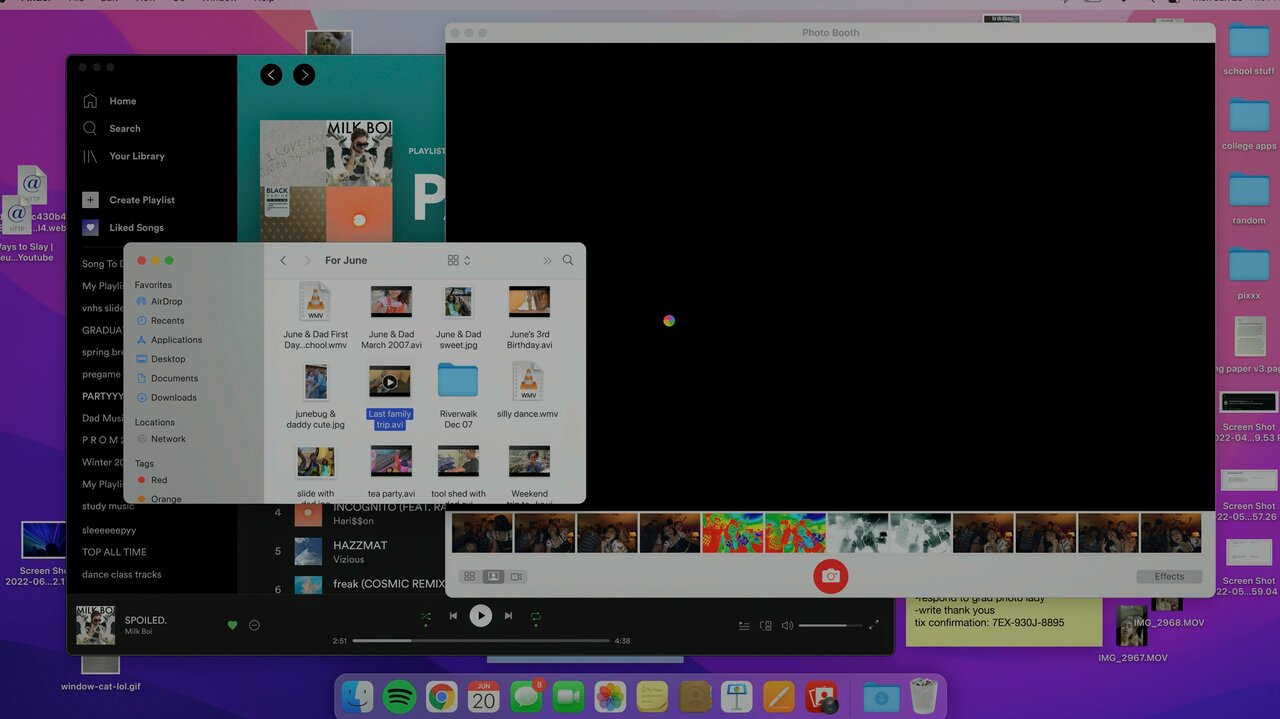Screen dimensions: 1280x719
Task: Click the Connect to a device icon
Action: point(766,626)
